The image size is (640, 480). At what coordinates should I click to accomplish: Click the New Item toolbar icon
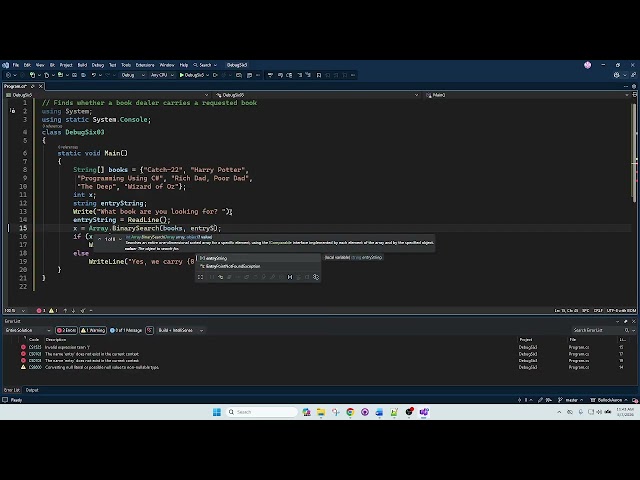tap(32, 75)
